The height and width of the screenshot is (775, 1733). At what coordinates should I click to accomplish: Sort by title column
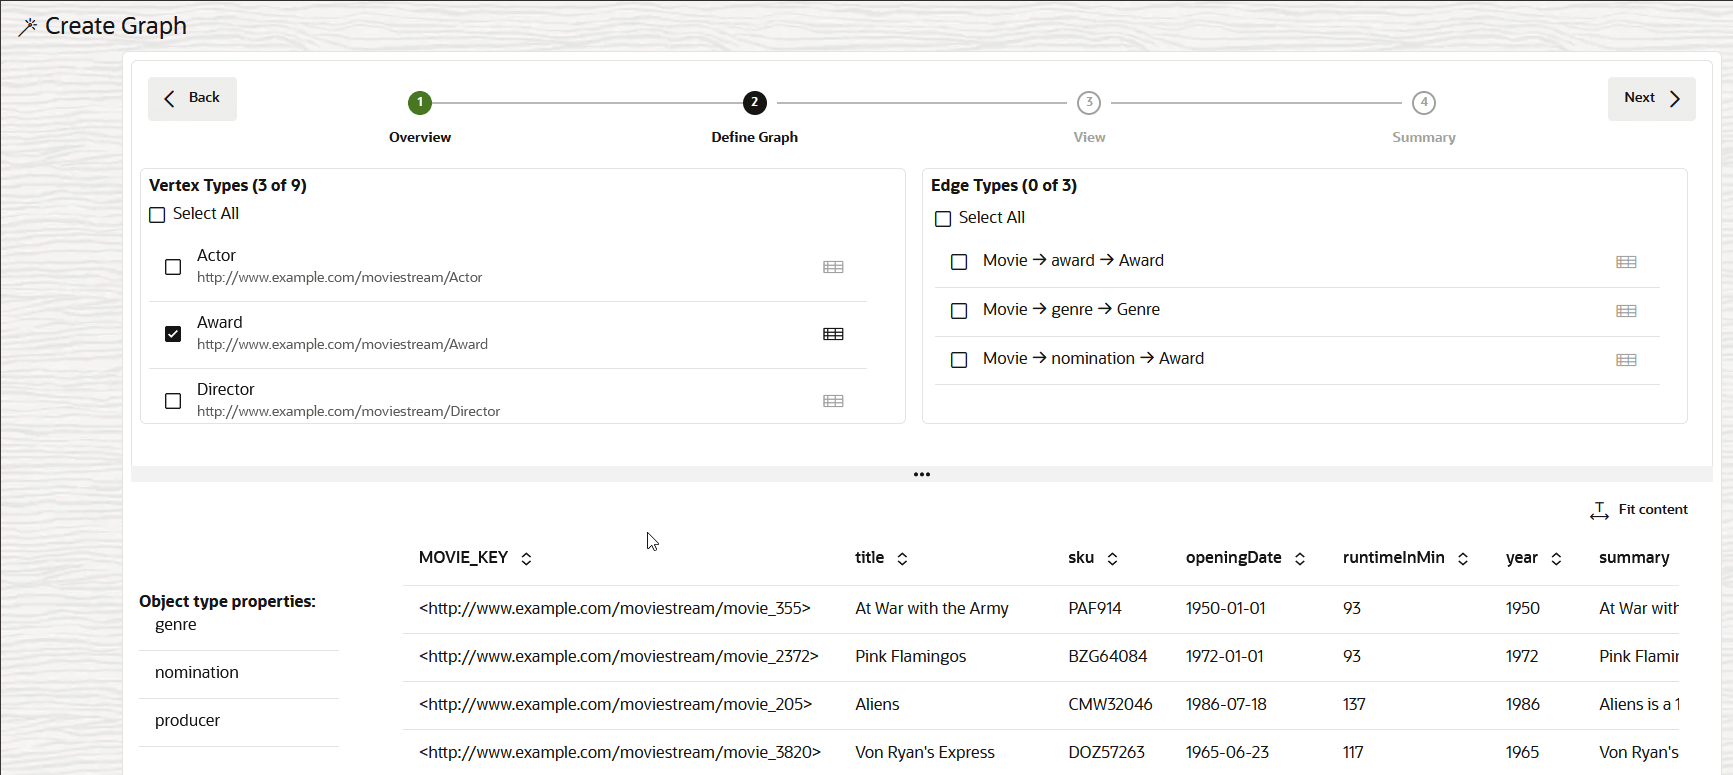[902, 559]
